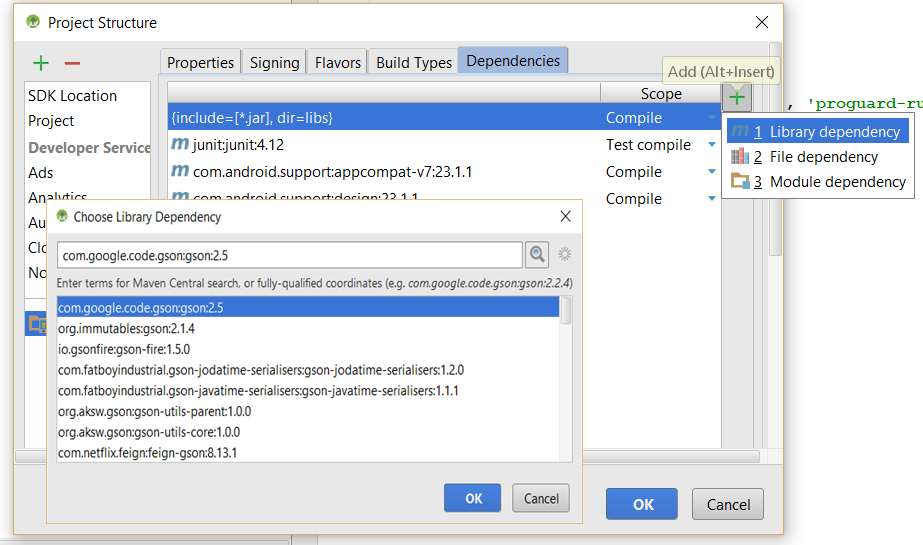Open scope dropdown for appcompat-v7:23.1.1
Viewport: 923px width, 545px height.
(x=712, y=172)
